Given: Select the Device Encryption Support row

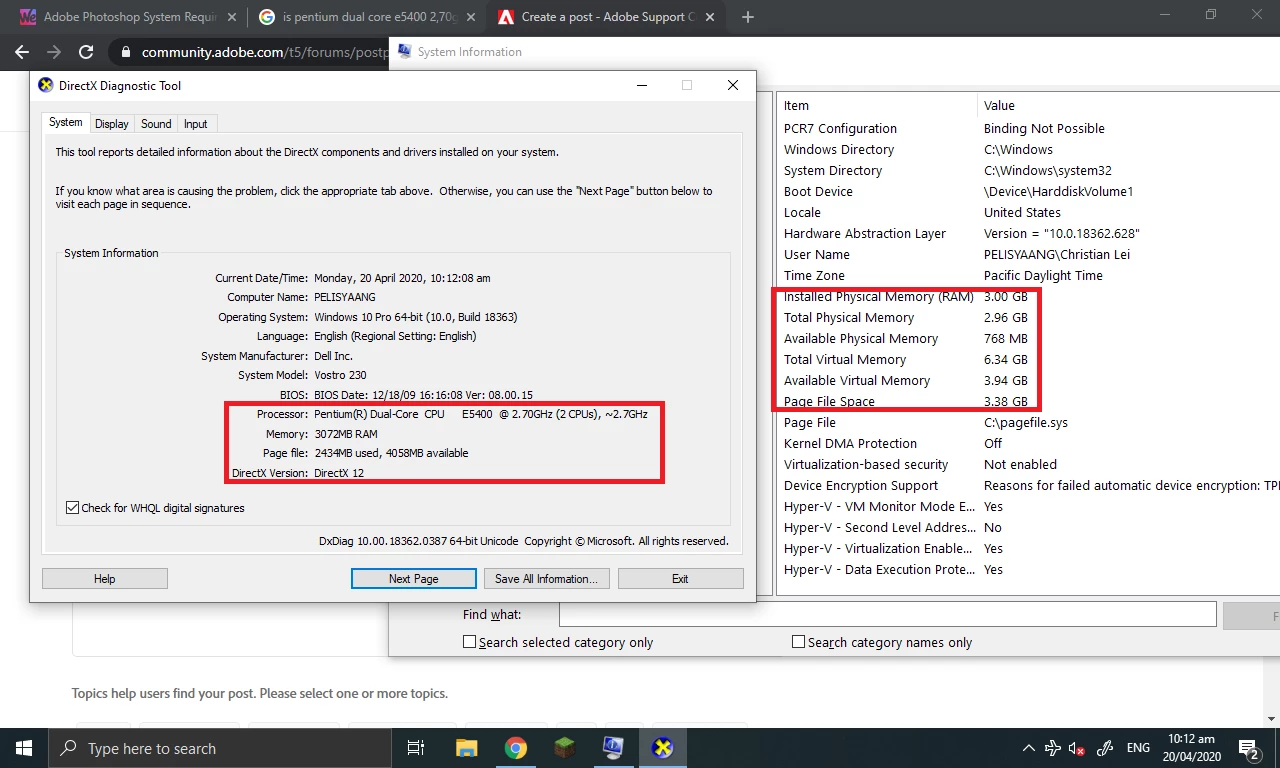Looking at the screenshot, I should pos(1029,485).
